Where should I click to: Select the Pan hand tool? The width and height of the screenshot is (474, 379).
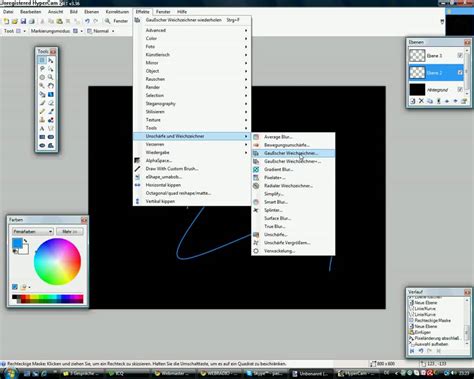(x=51, y=86)
